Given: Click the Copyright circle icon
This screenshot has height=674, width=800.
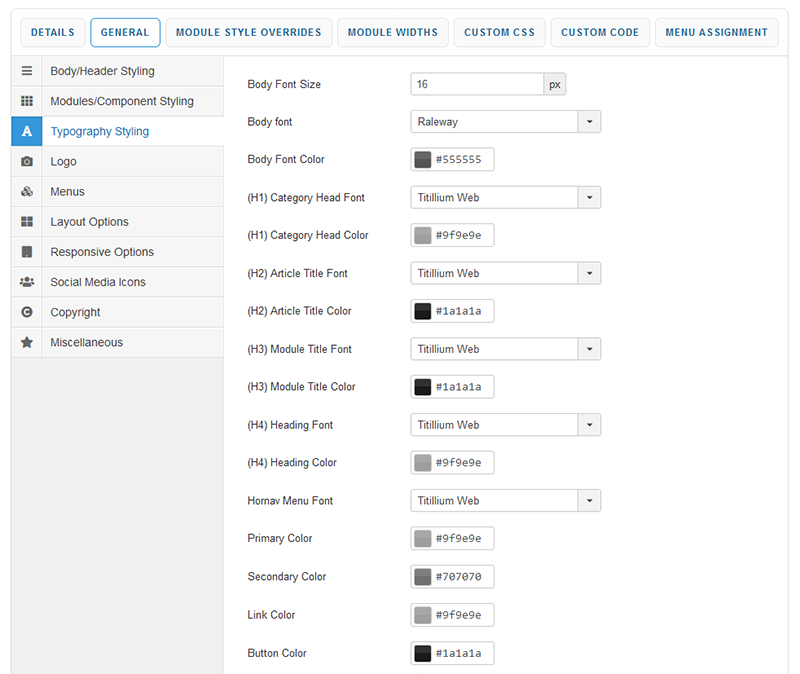Looking at the screenshot, I should [27, 312].
